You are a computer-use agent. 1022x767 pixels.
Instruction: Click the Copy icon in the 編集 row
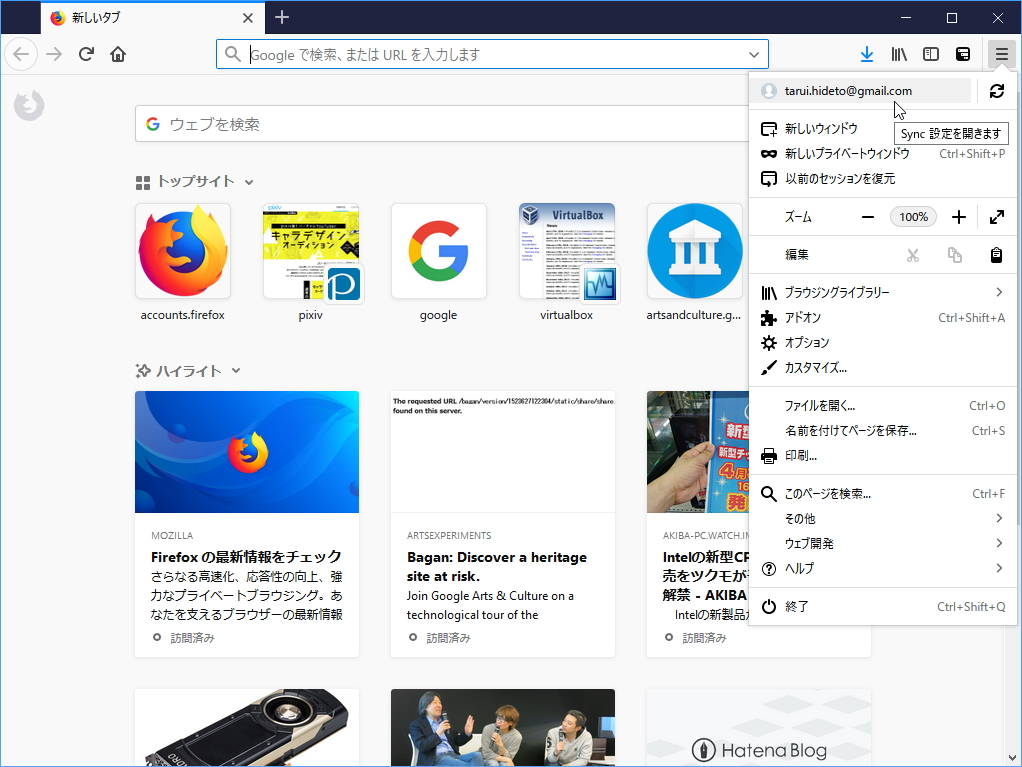click(x=954, y=255)
